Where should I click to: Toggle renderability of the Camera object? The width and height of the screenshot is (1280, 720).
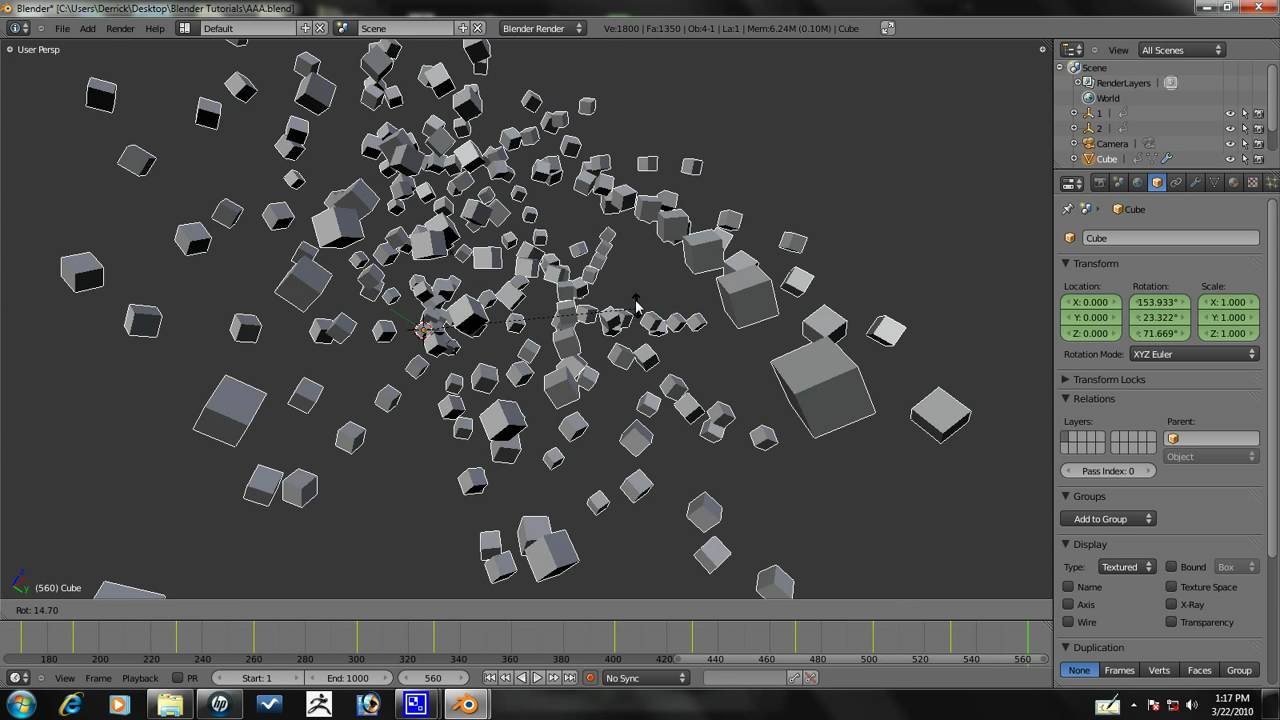click(1258, 144)
